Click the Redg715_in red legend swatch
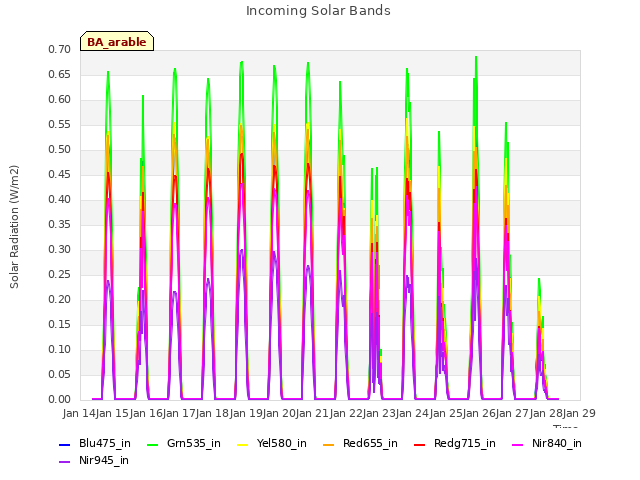640x480 pixels. (420, 444)
